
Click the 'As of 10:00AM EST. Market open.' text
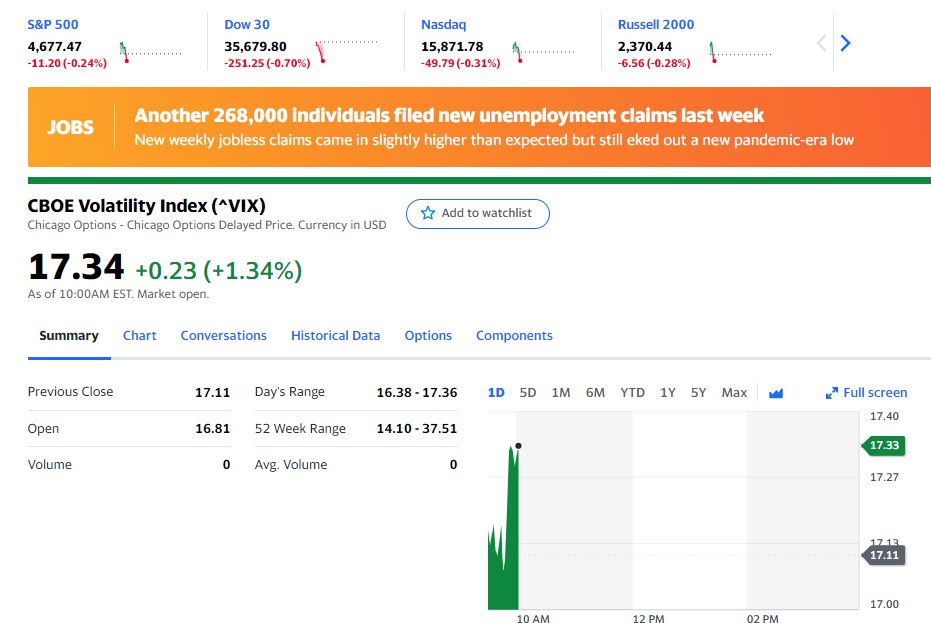pyautogui.click(x=118, y=294)
